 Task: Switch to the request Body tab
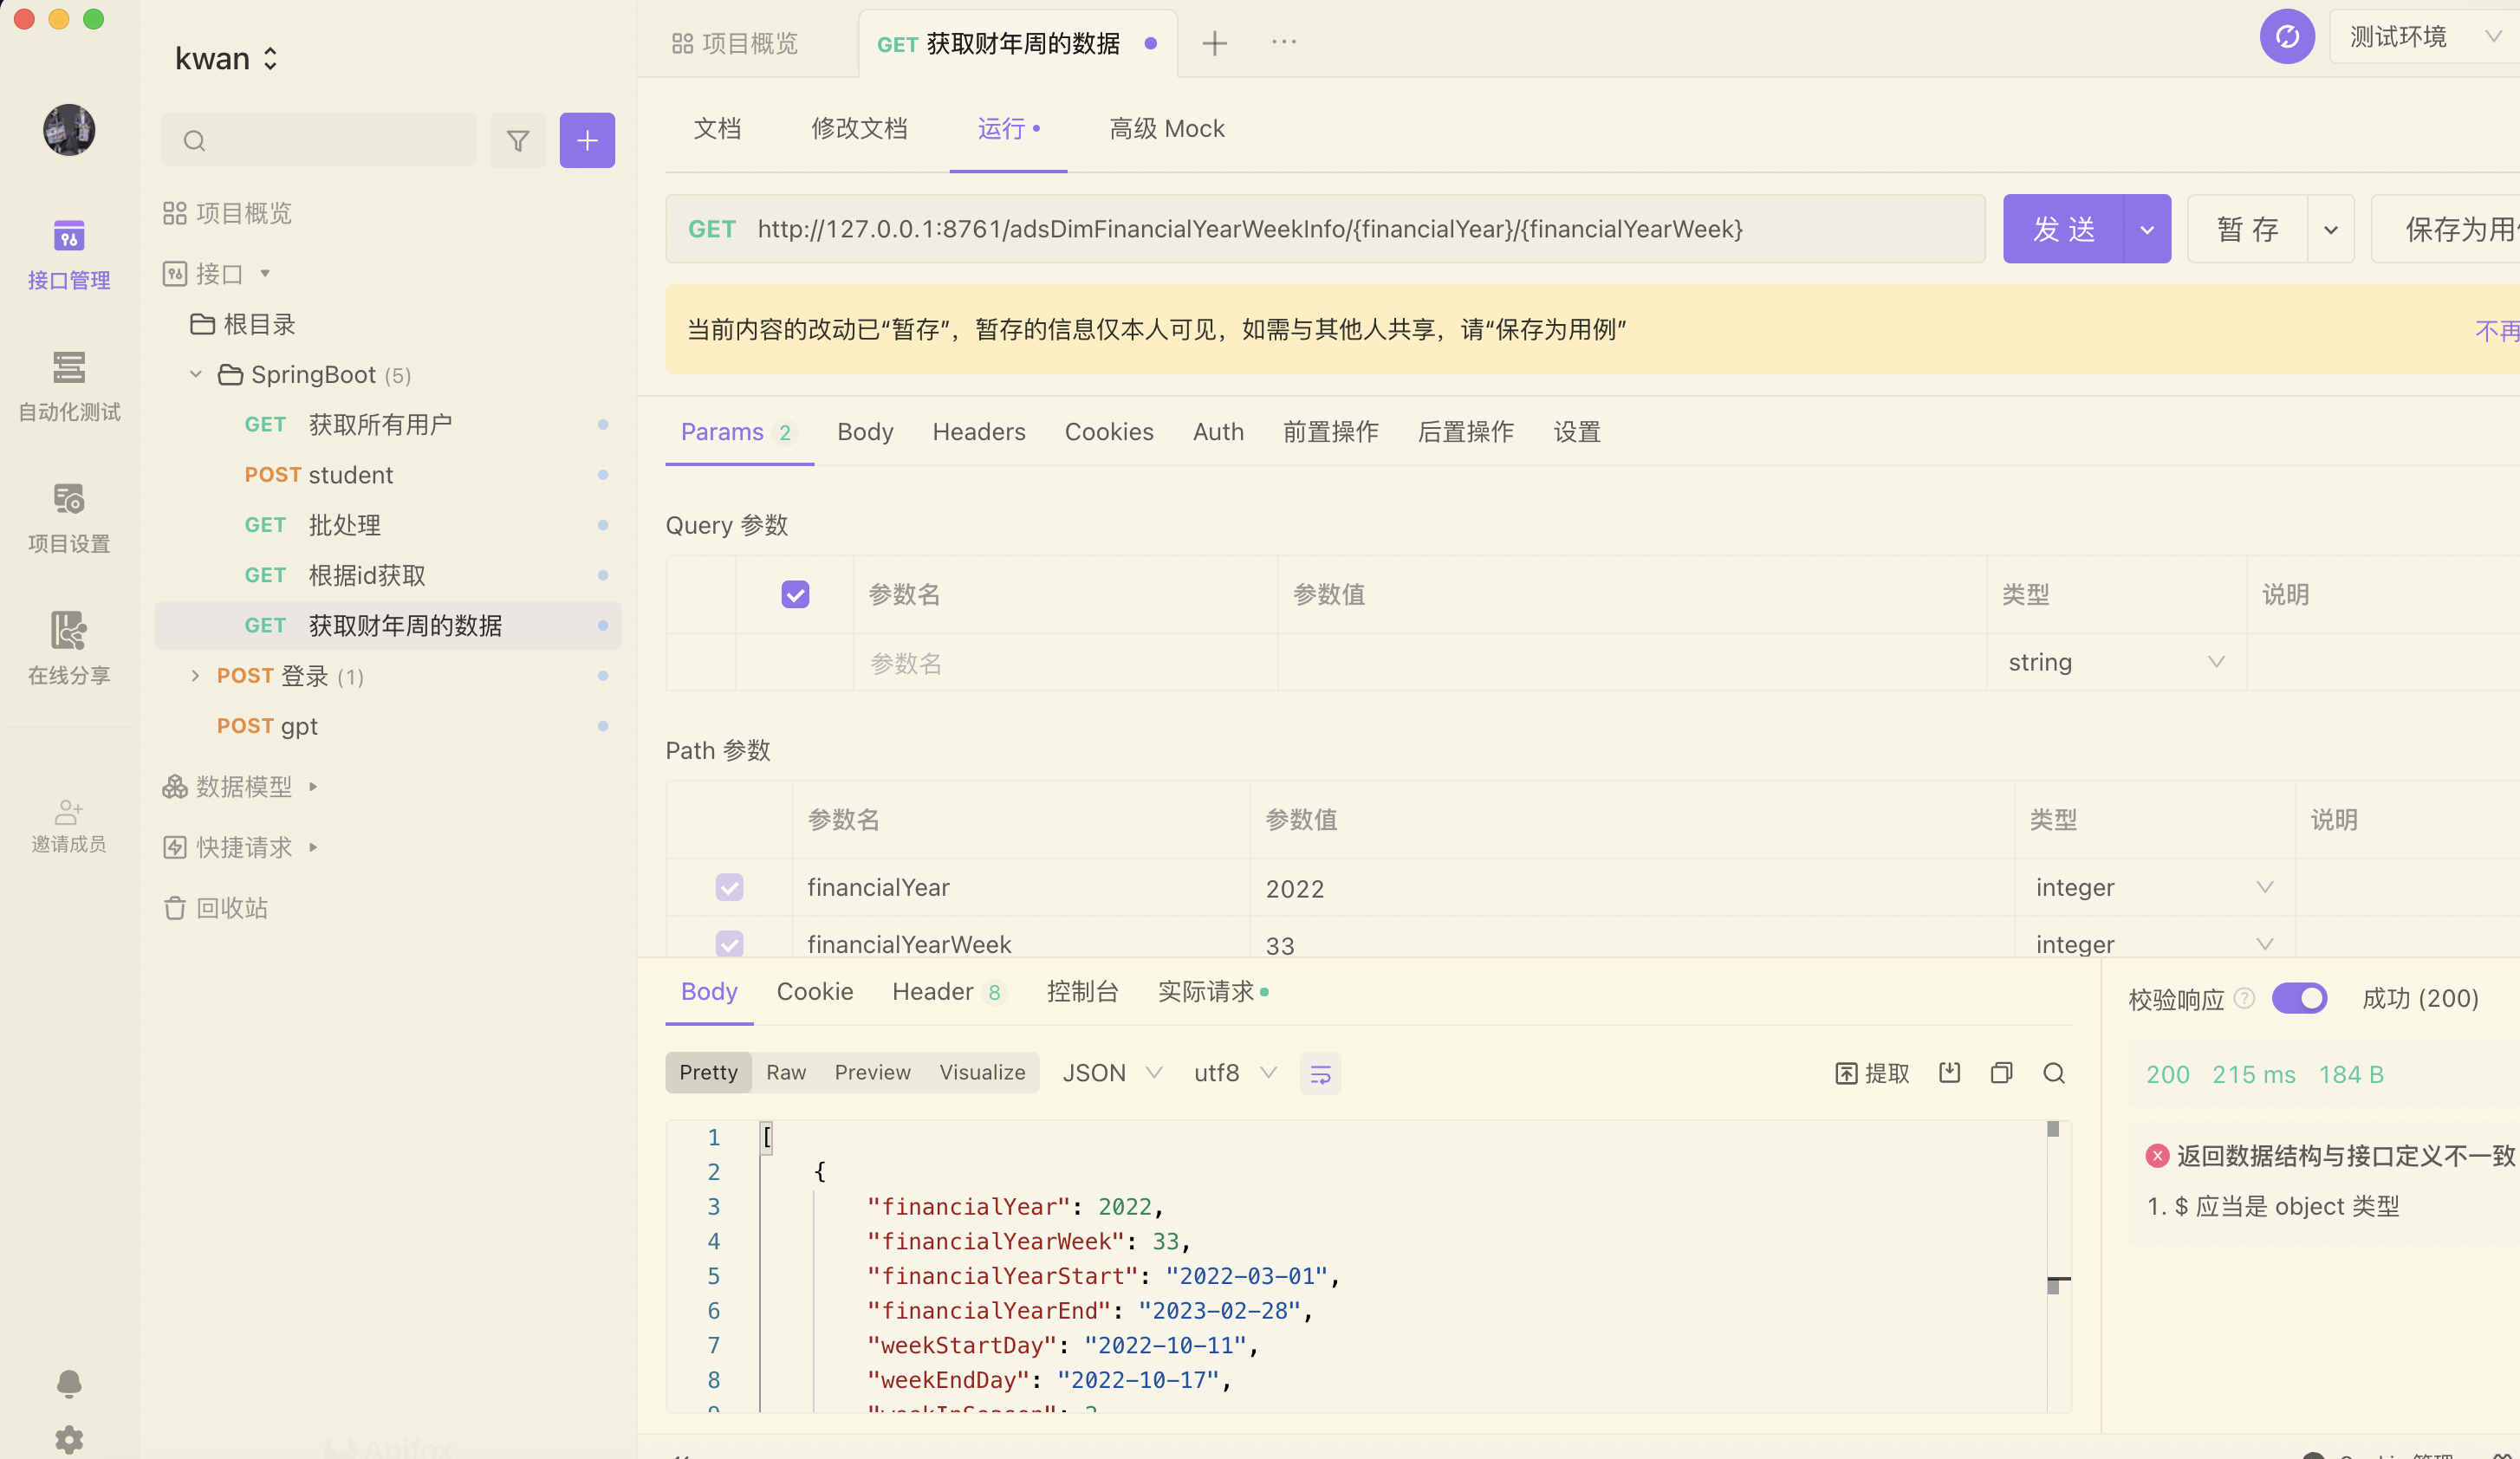click(x=864, y=432)
